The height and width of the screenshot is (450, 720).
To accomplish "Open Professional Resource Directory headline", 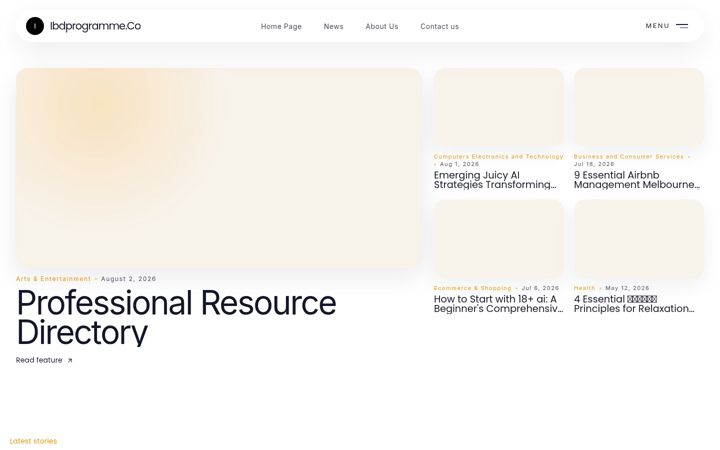I will [x=176, y=317].
